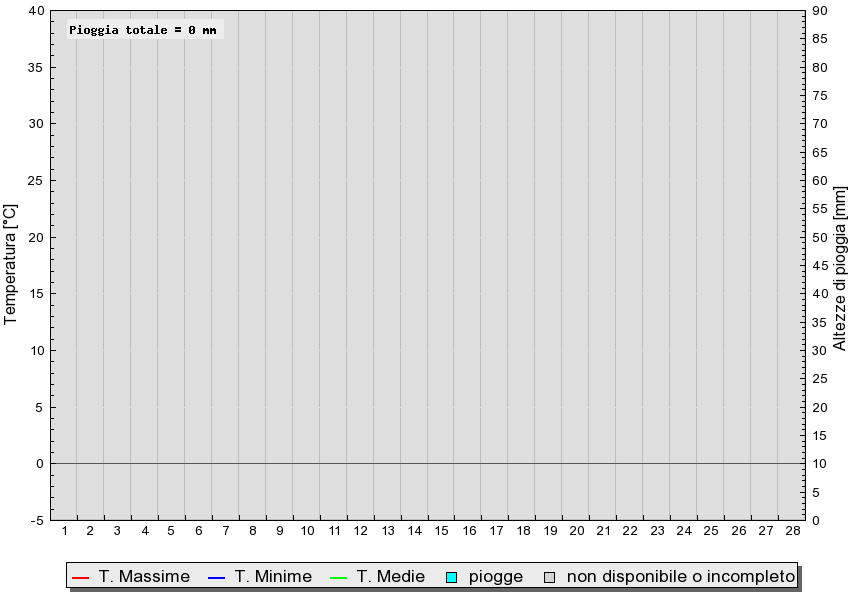Click the Pioggia totale = 0 mm box
Image resolution: width=865 pixels, height=600 pixels.
point(143,30)
